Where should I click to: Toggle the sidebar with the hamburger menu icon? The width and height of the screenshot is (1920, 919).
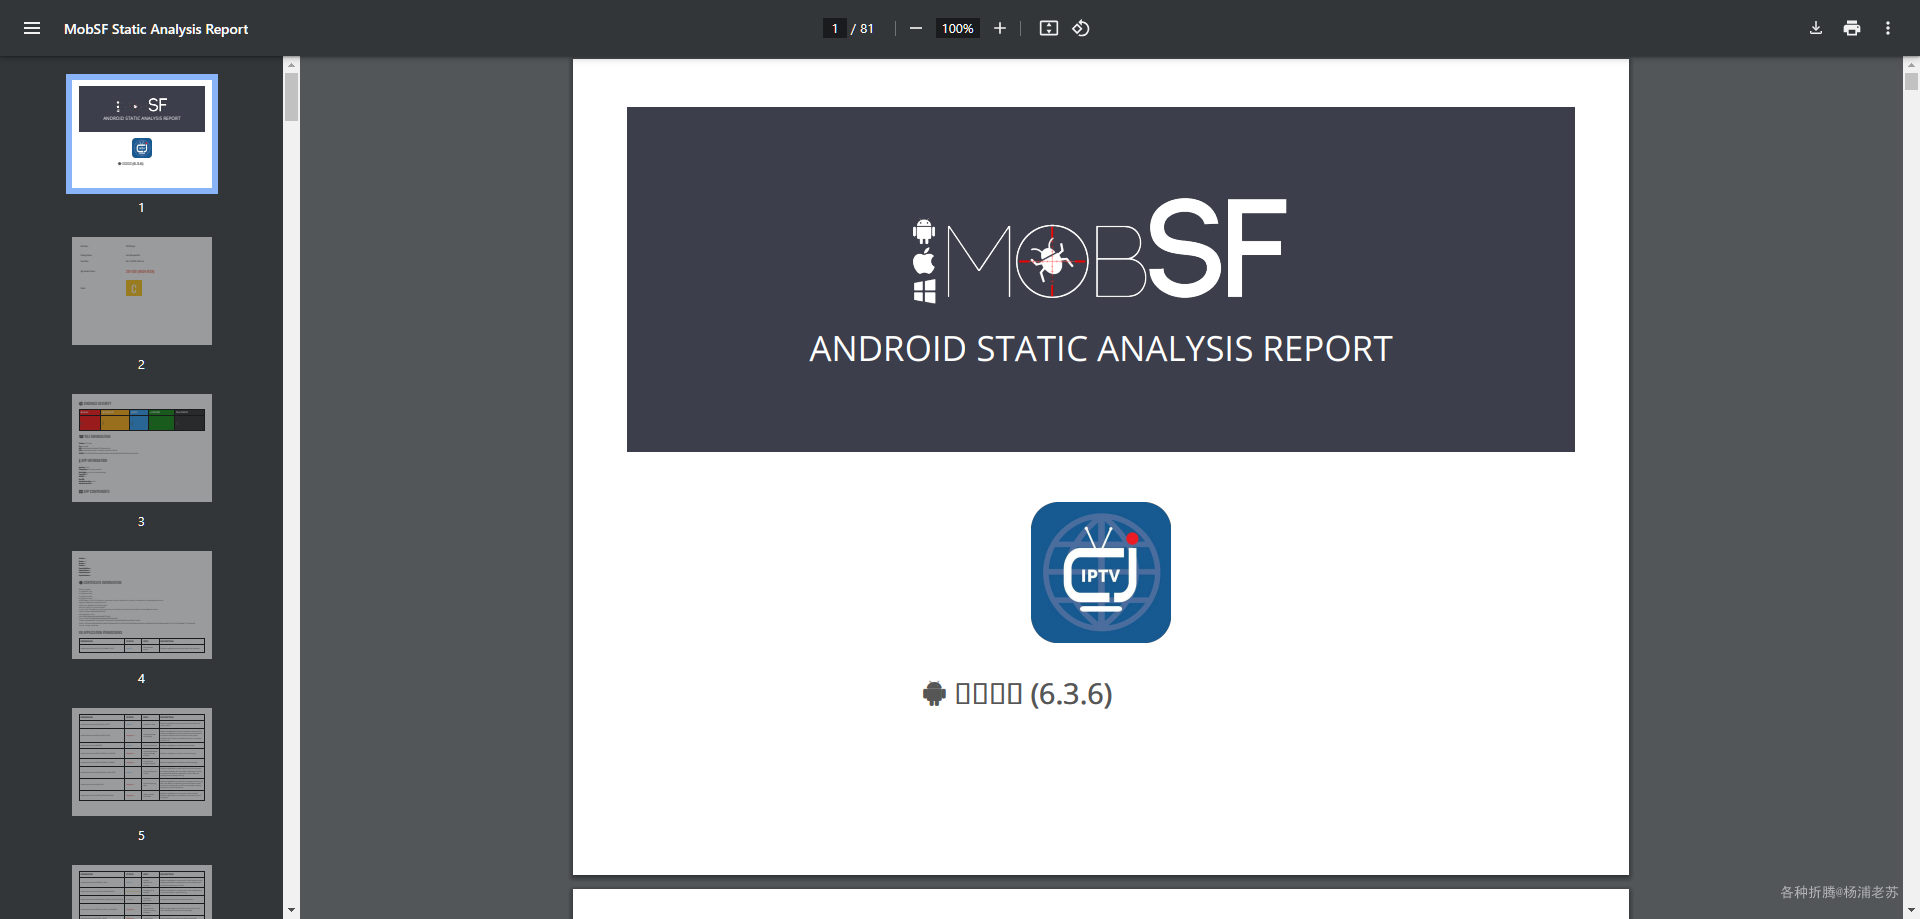tap(32, 28)
